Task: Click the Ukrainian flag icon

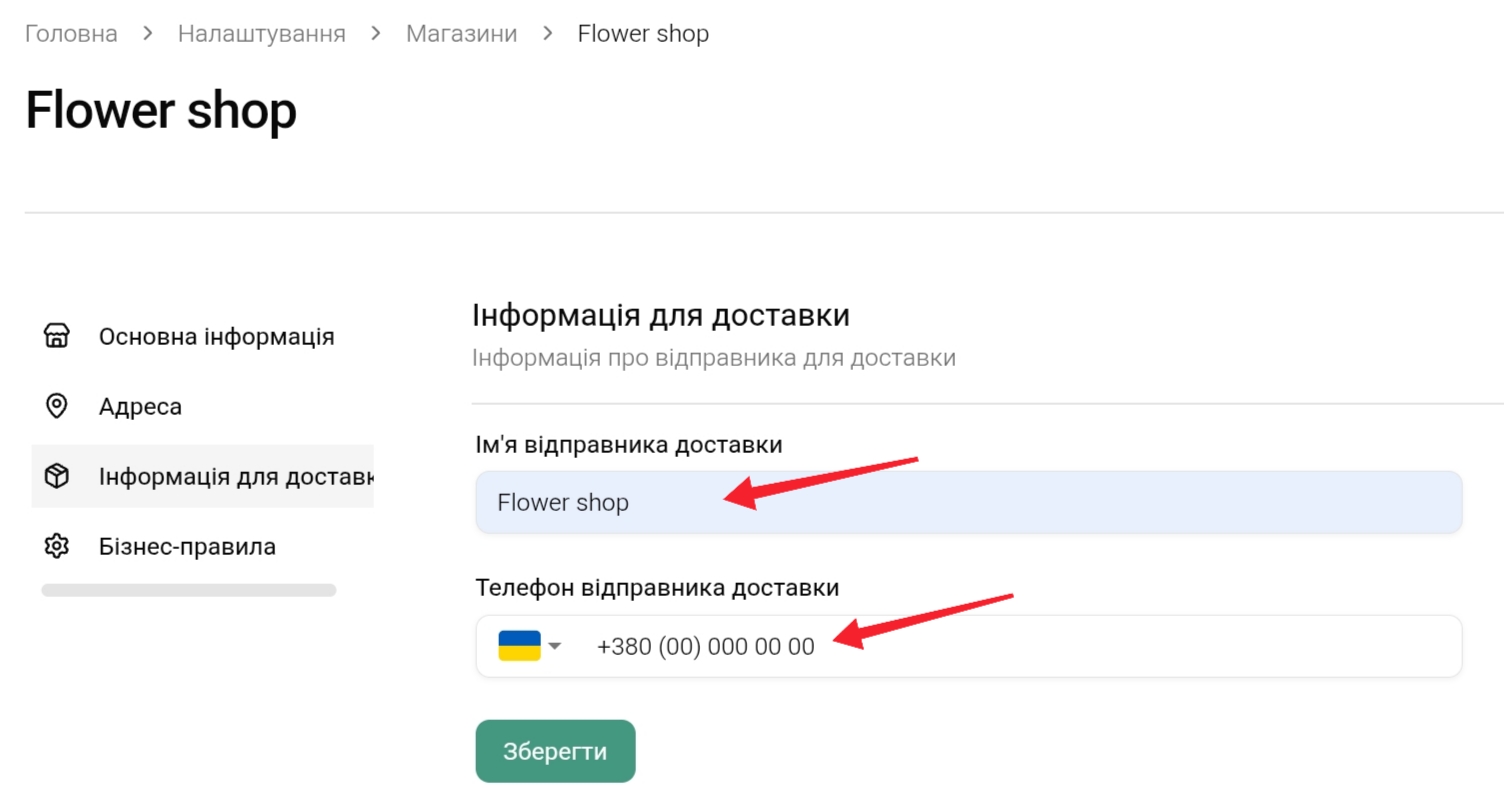Action: coord(519,646)
